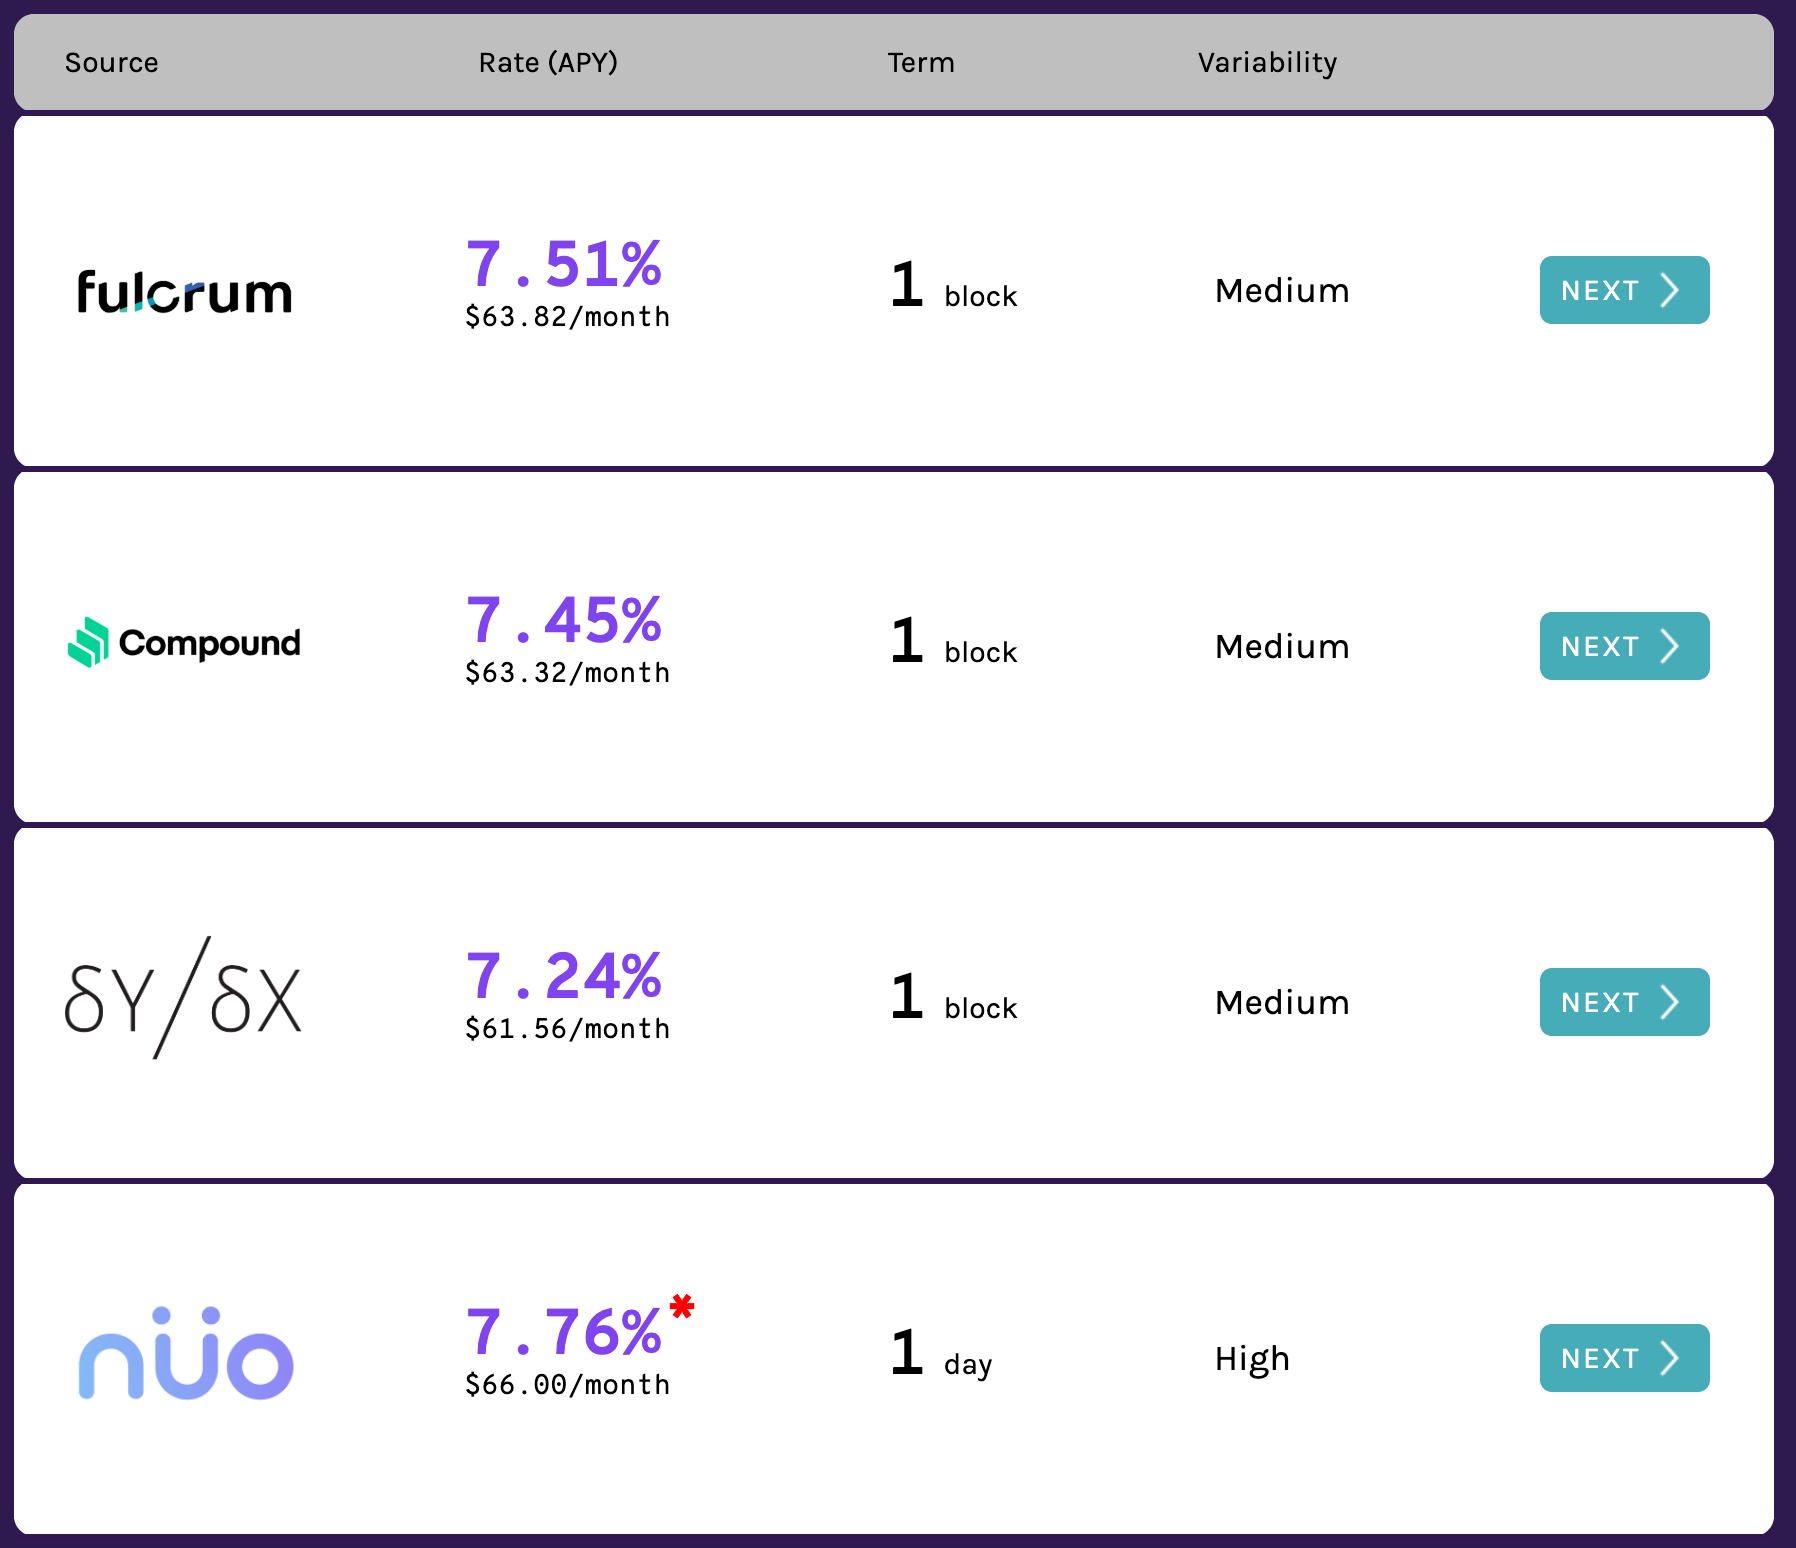Sort by the Source column header

point(112,63)
